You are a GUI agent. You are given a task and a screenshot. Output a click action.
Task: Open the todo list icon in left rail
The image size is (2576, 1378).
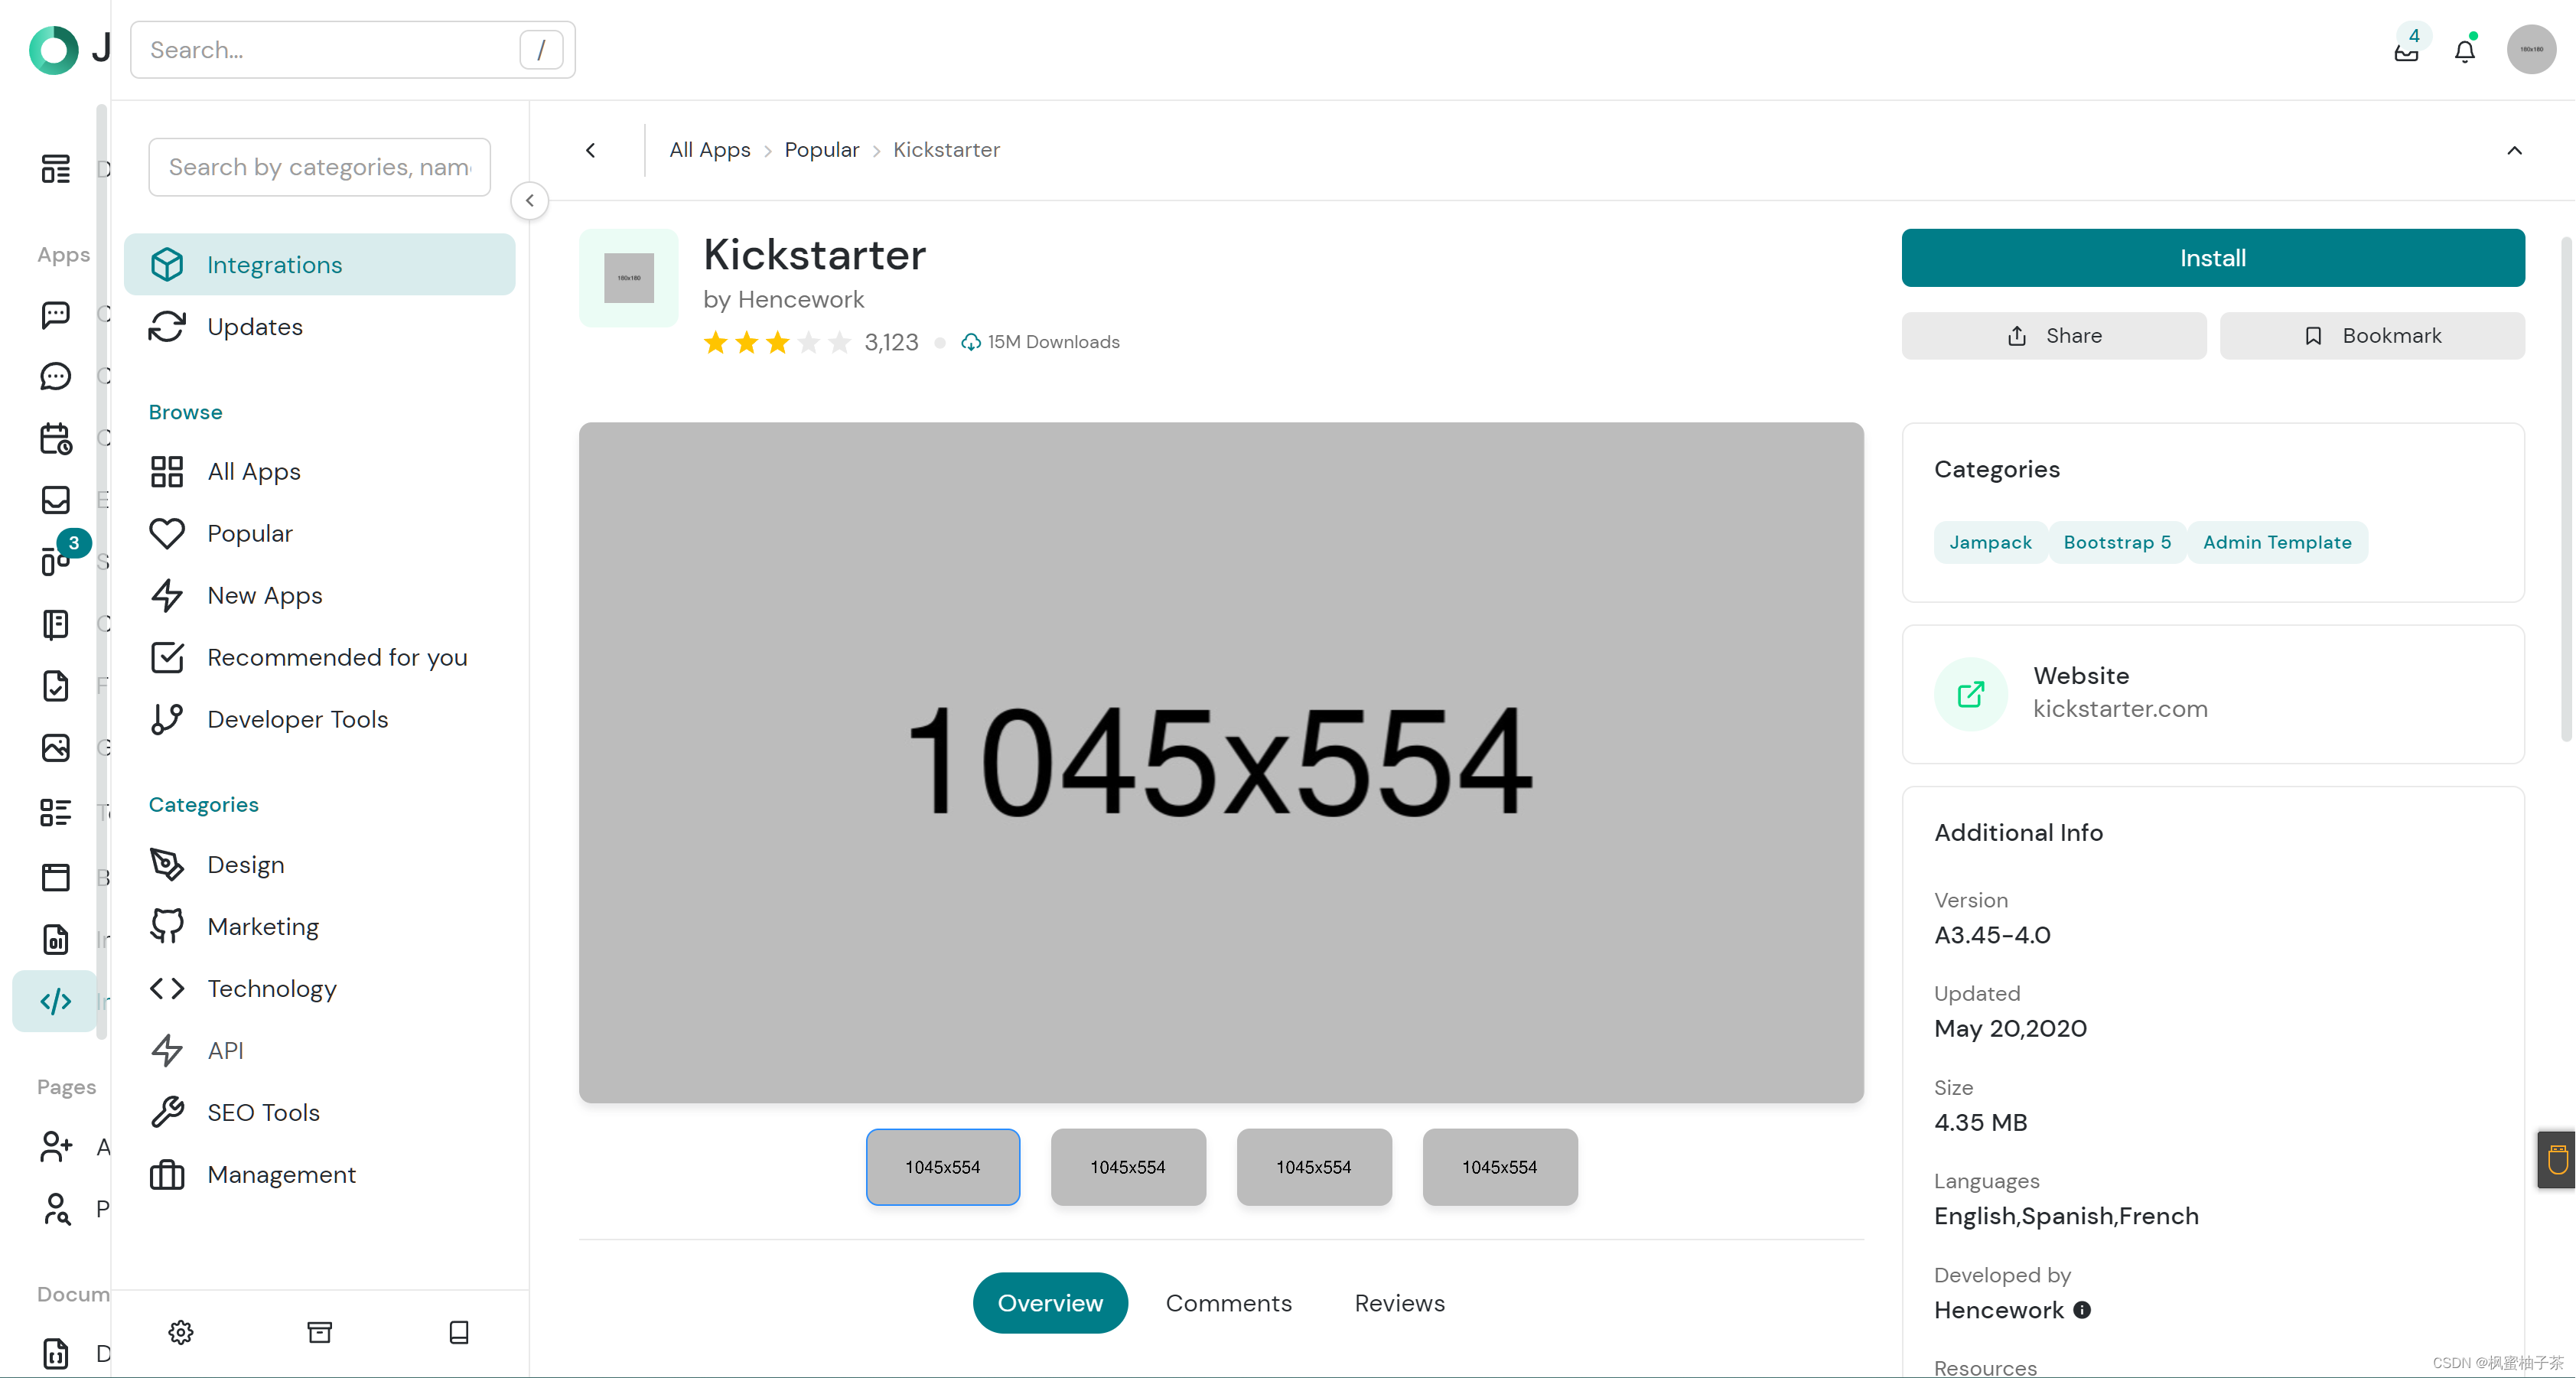tap(56, 812)
